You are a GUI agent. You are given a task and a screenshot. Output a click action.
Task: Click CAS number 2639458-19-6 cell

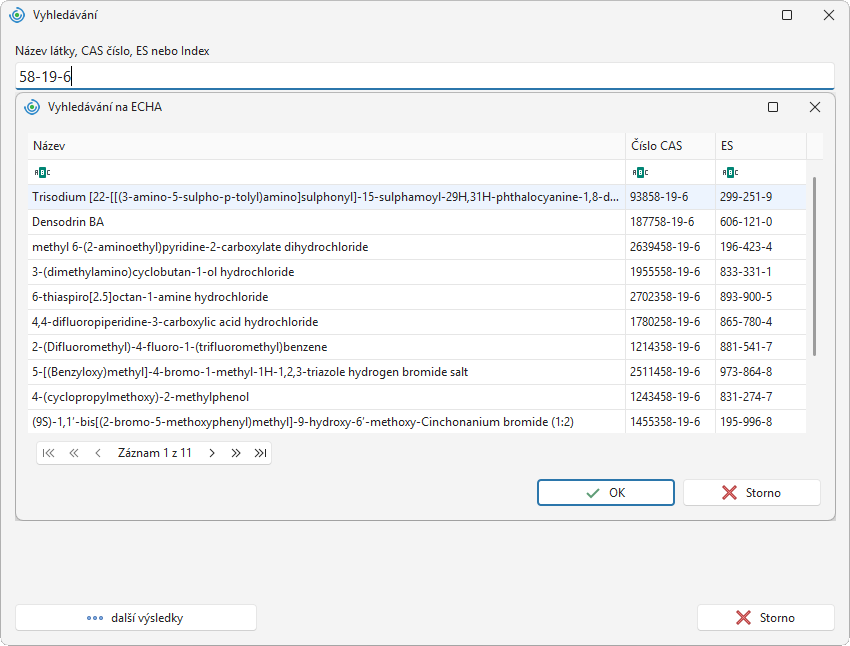point(671,247)
